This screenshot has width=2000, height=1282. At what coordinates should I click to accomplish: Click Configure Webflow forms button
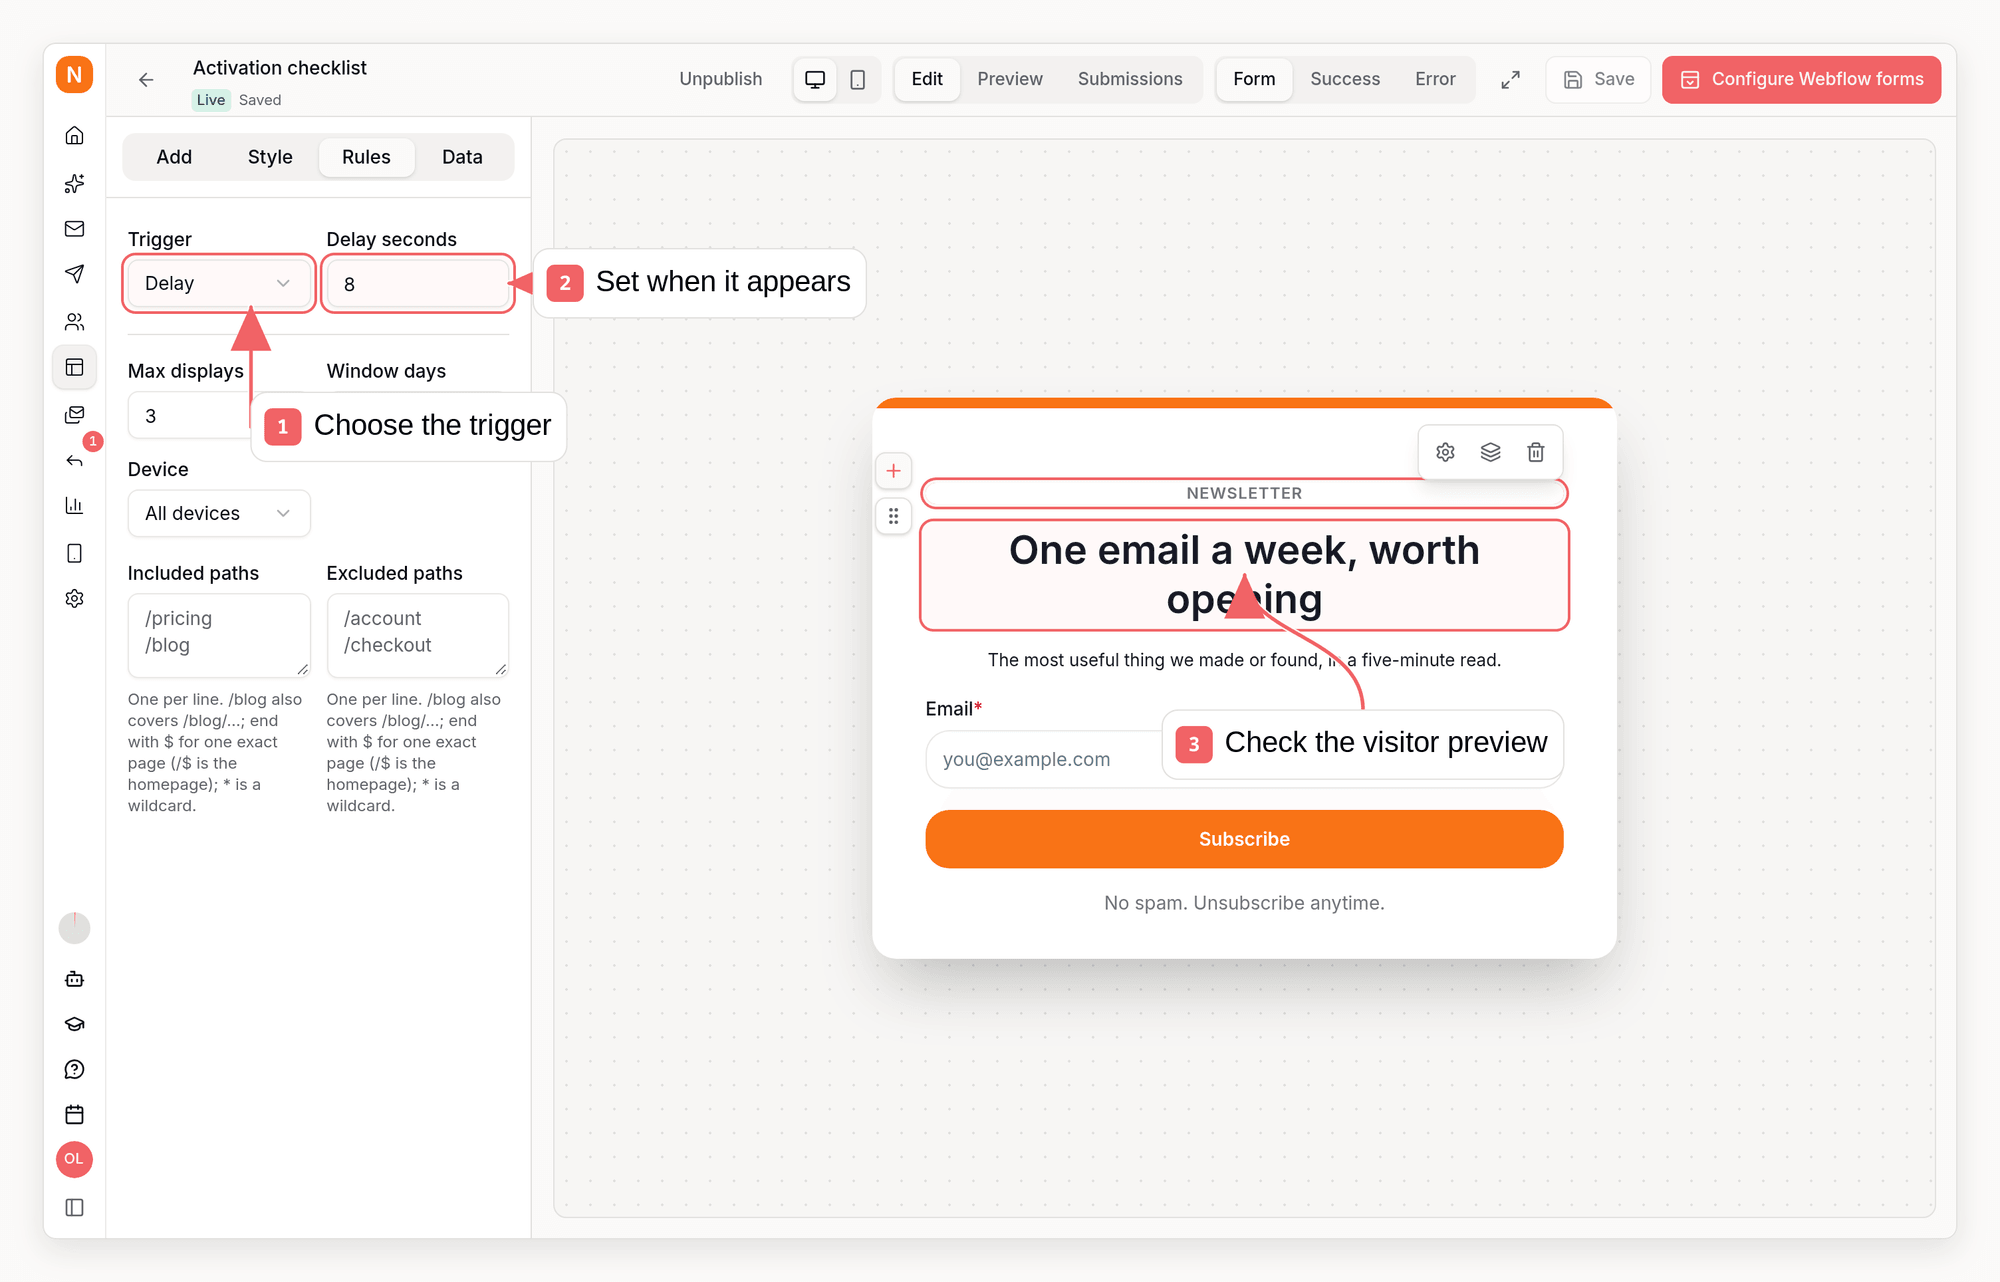(x=1802, y=79)
